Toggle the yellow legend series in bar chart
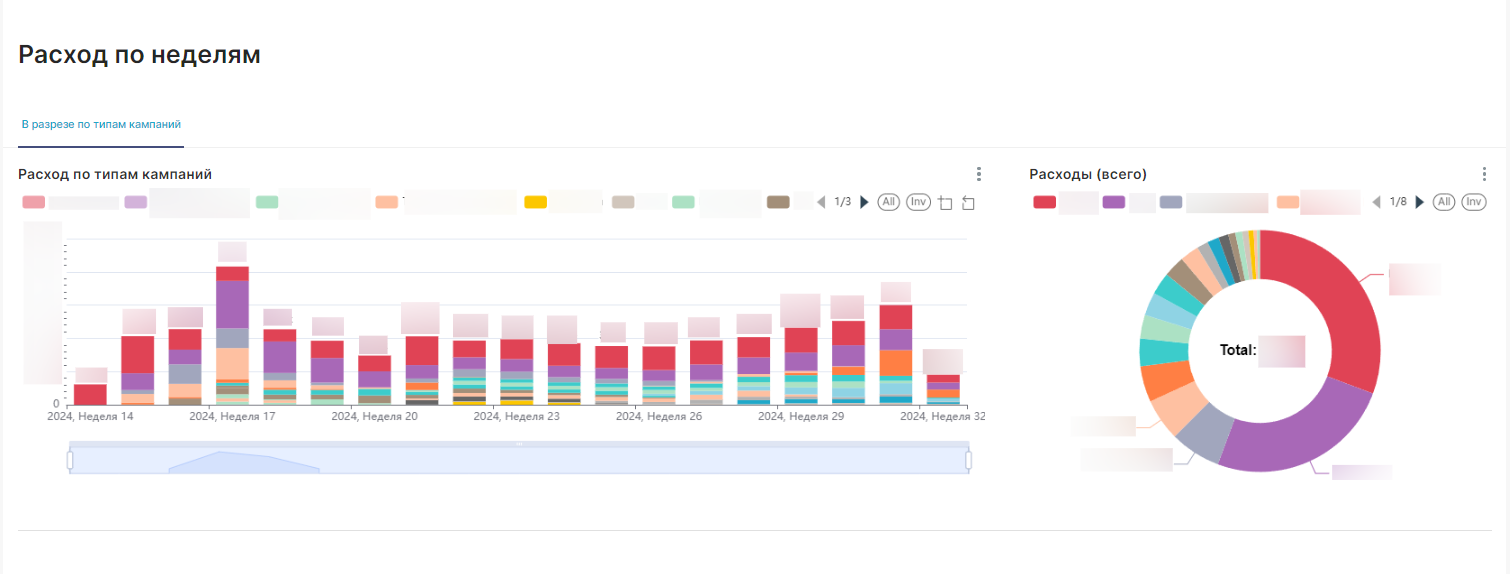The width and height of the screenshot is (1510, 574). pyautogui.click(x=536, y=202)
